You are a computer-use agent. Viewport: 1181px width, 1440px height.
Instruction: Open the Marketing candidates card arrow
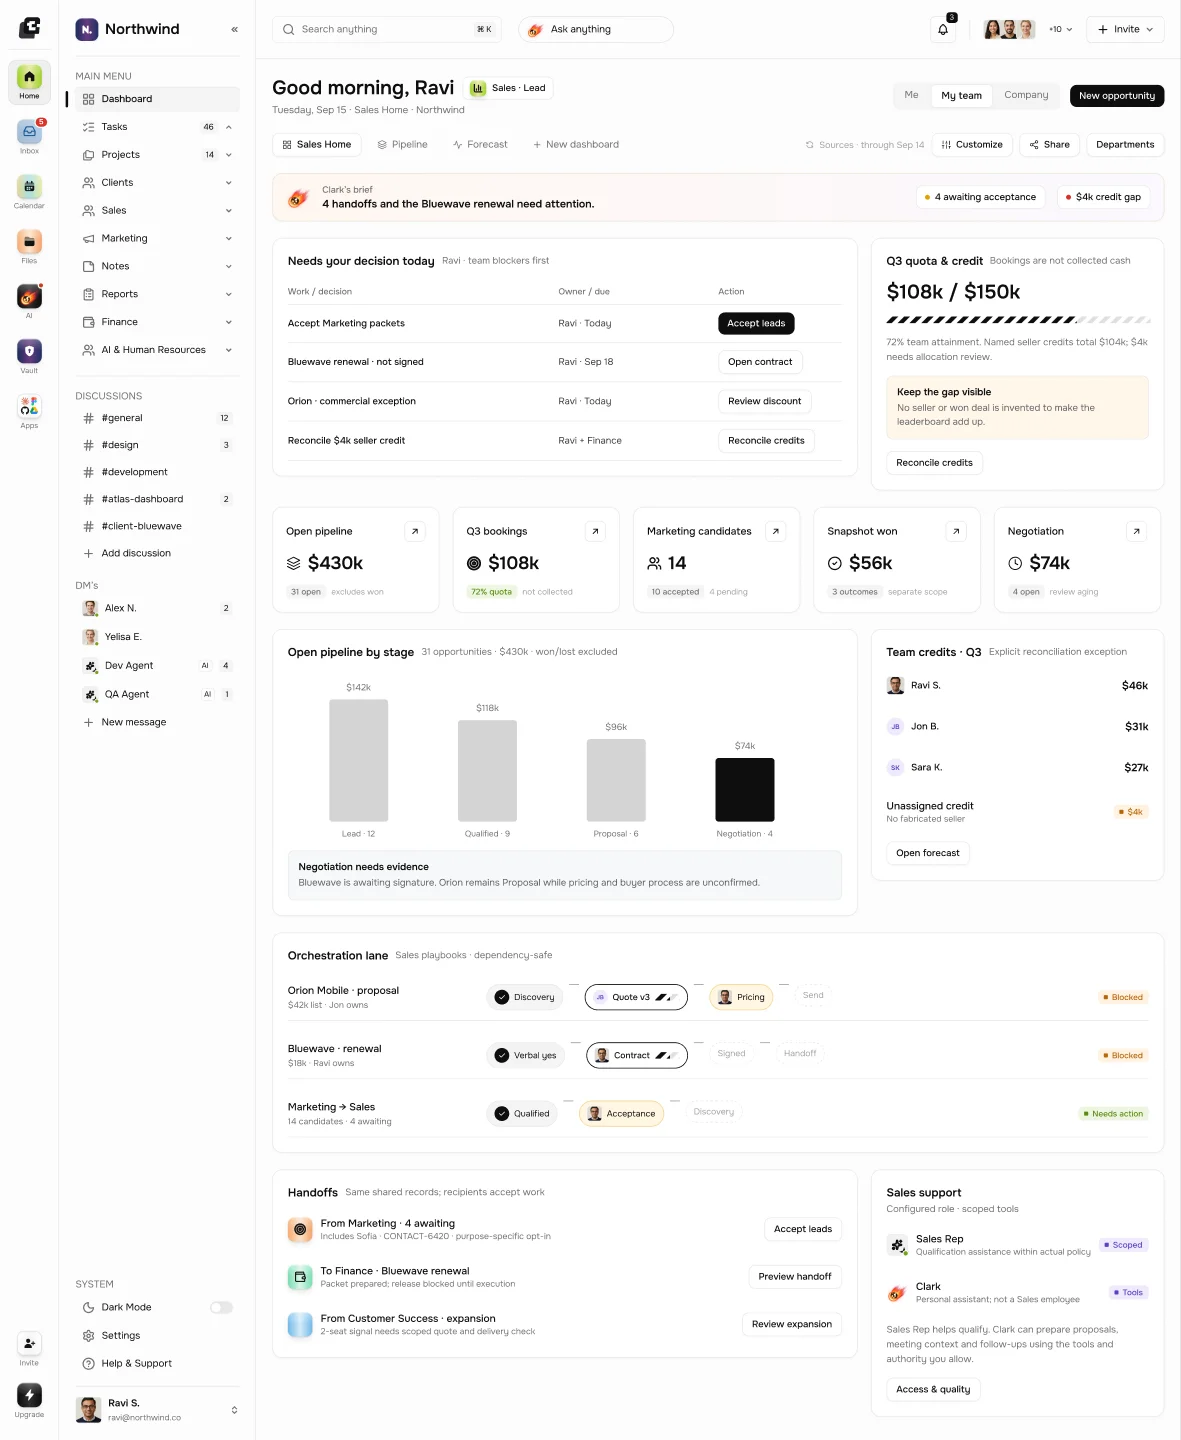coord(775,532)
